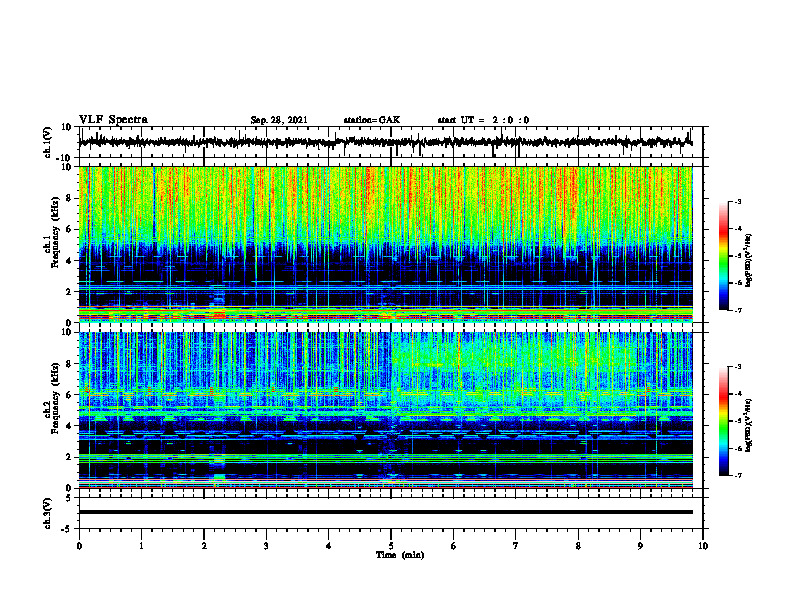Viewport: 792px width, 612px height.
Task: Click the "-3" value atop ch.2 colorbar
Action: [x=738, y=367]
